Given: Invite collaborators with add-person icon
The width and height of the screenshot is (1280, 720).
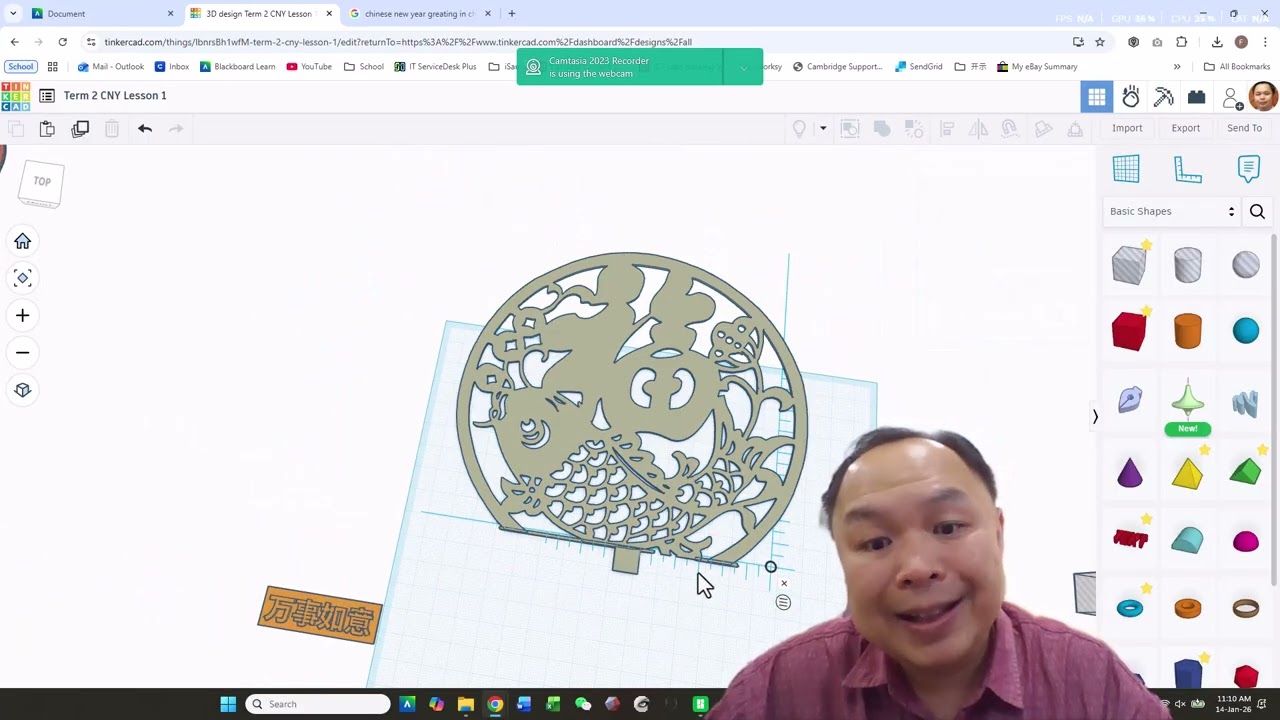Looking at the screenshot, I should [1233, 98].
